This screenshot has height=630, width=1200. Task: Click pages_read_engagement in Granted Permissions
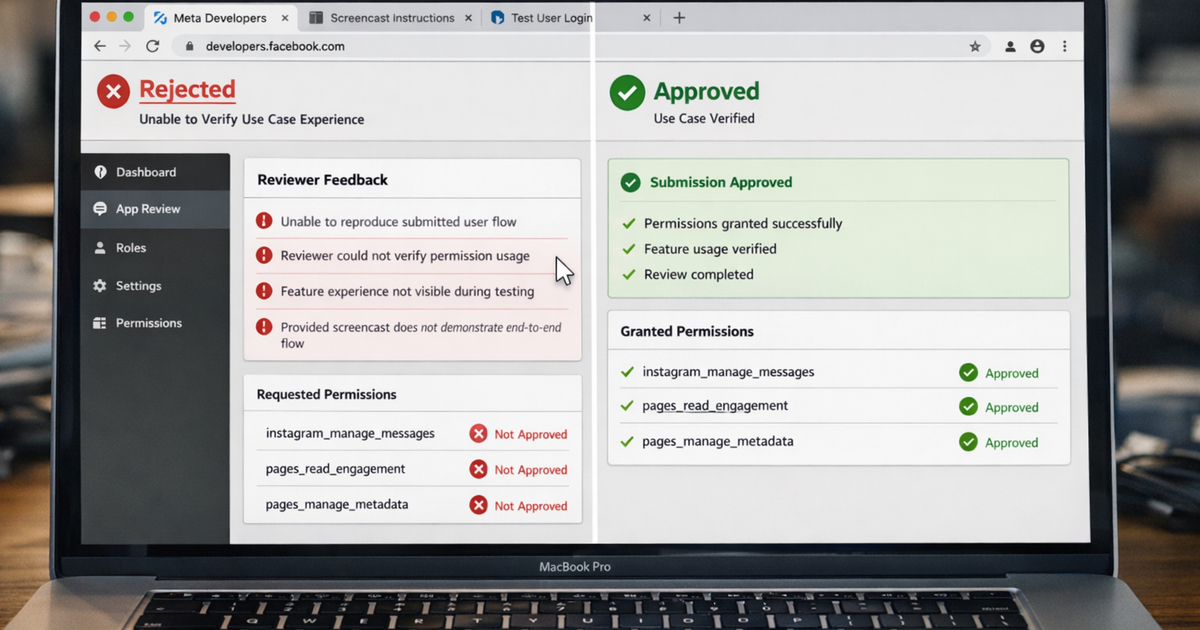pyautogui.click(x=715, y=406)
